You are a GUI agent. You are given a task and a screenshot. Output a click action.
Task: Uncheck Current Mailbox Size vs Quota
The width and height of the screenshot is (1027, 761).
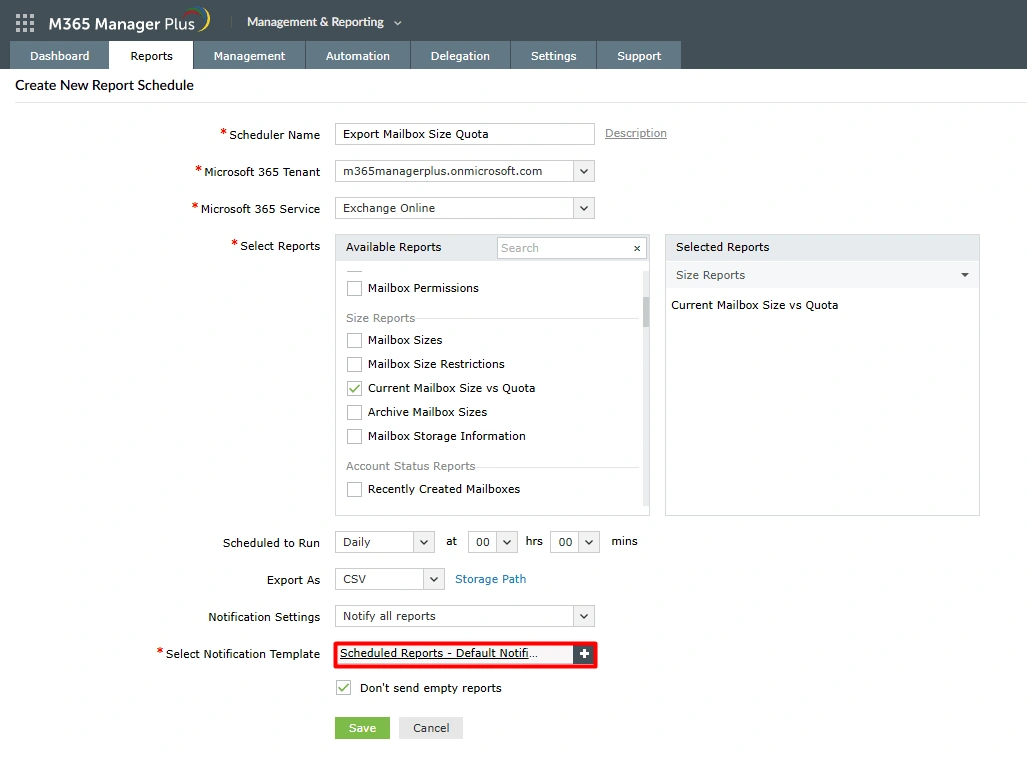[354, 388]
